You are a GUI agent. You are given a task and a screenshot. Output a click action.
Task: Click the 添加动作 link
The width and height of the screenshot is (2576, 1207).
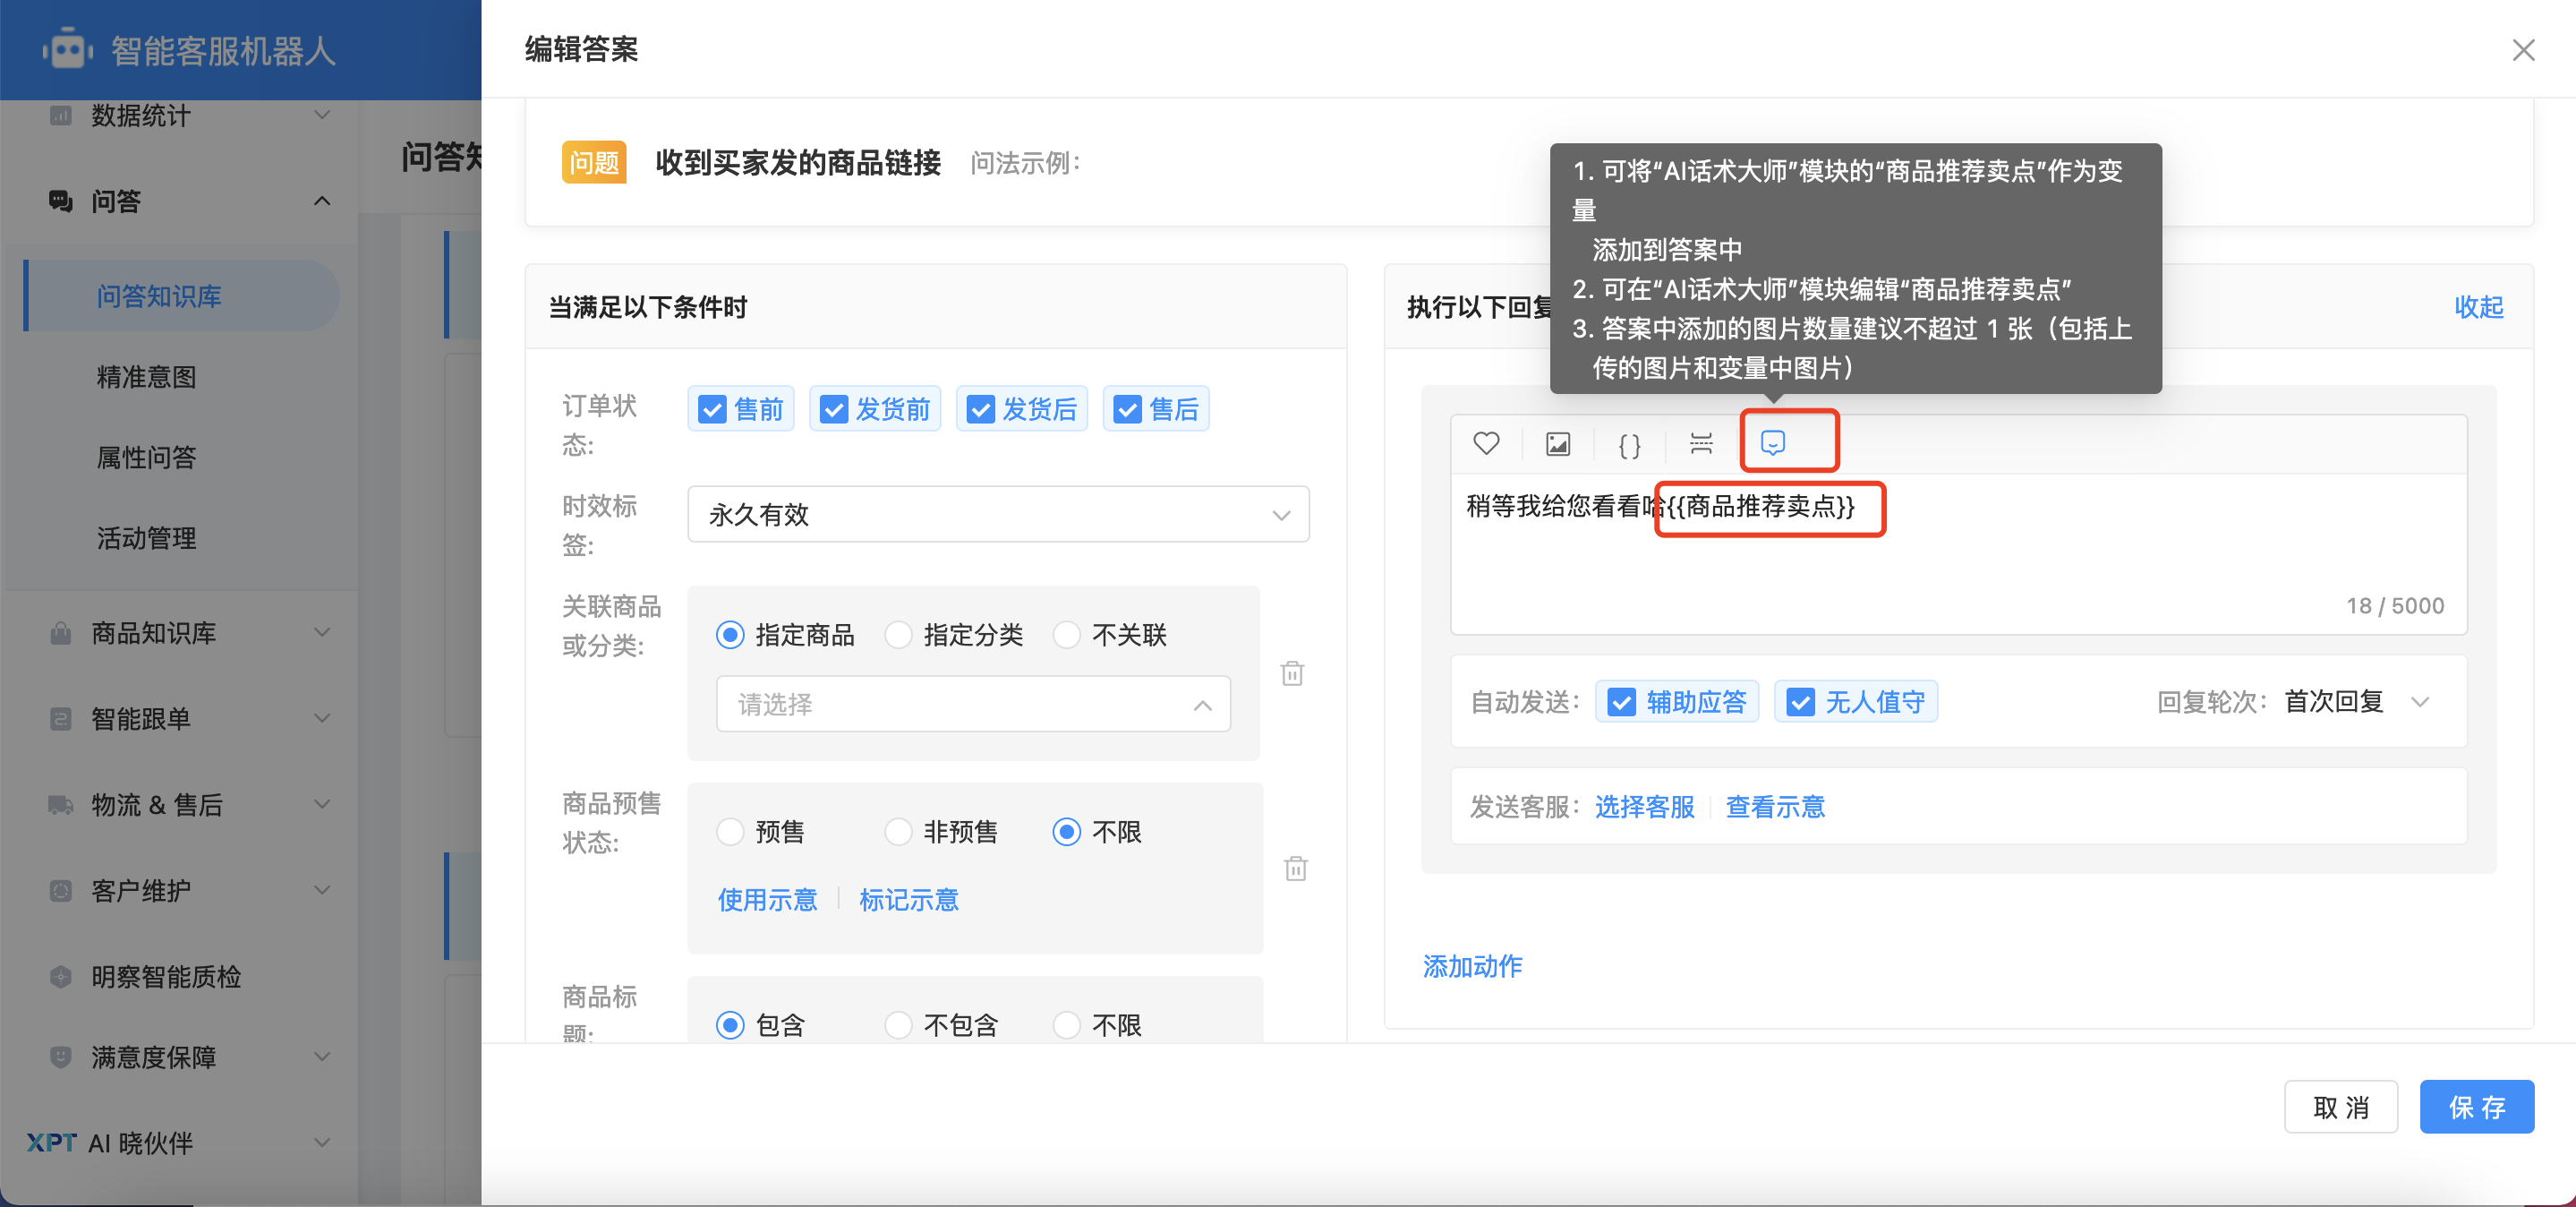[1472, 966]
